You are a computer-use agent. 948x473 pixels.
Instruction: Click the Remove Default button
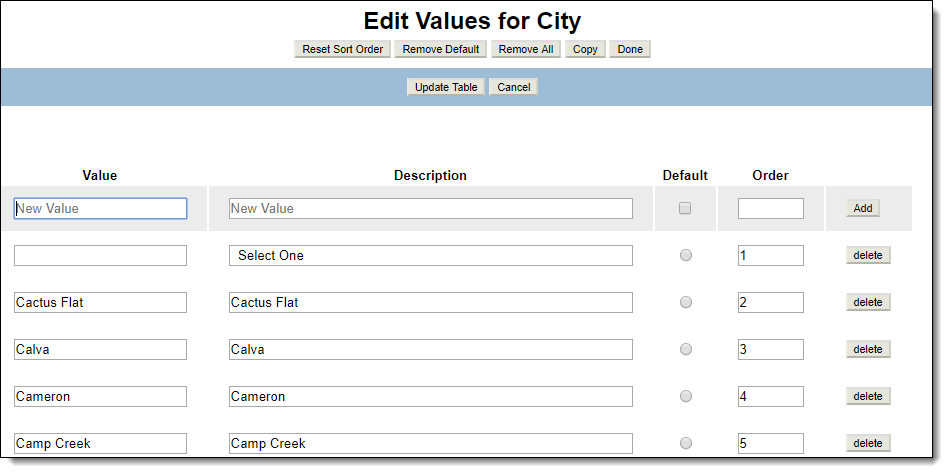[x=441, y=50]
